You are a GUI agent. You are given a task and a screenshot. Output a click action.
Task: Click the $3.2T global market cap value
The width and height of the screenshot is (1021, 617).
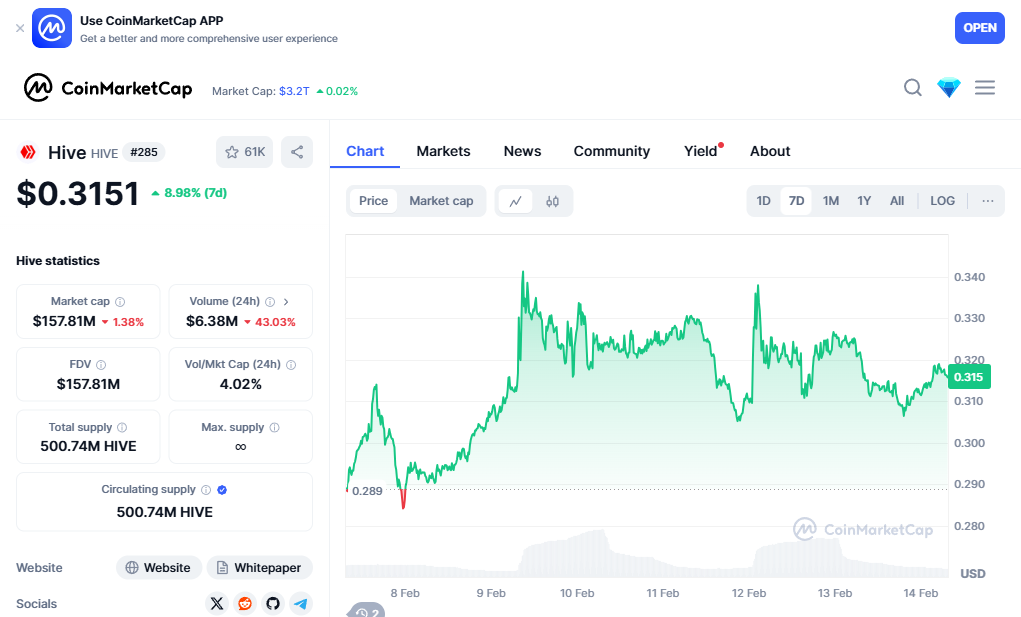click(x=294, y=91)
